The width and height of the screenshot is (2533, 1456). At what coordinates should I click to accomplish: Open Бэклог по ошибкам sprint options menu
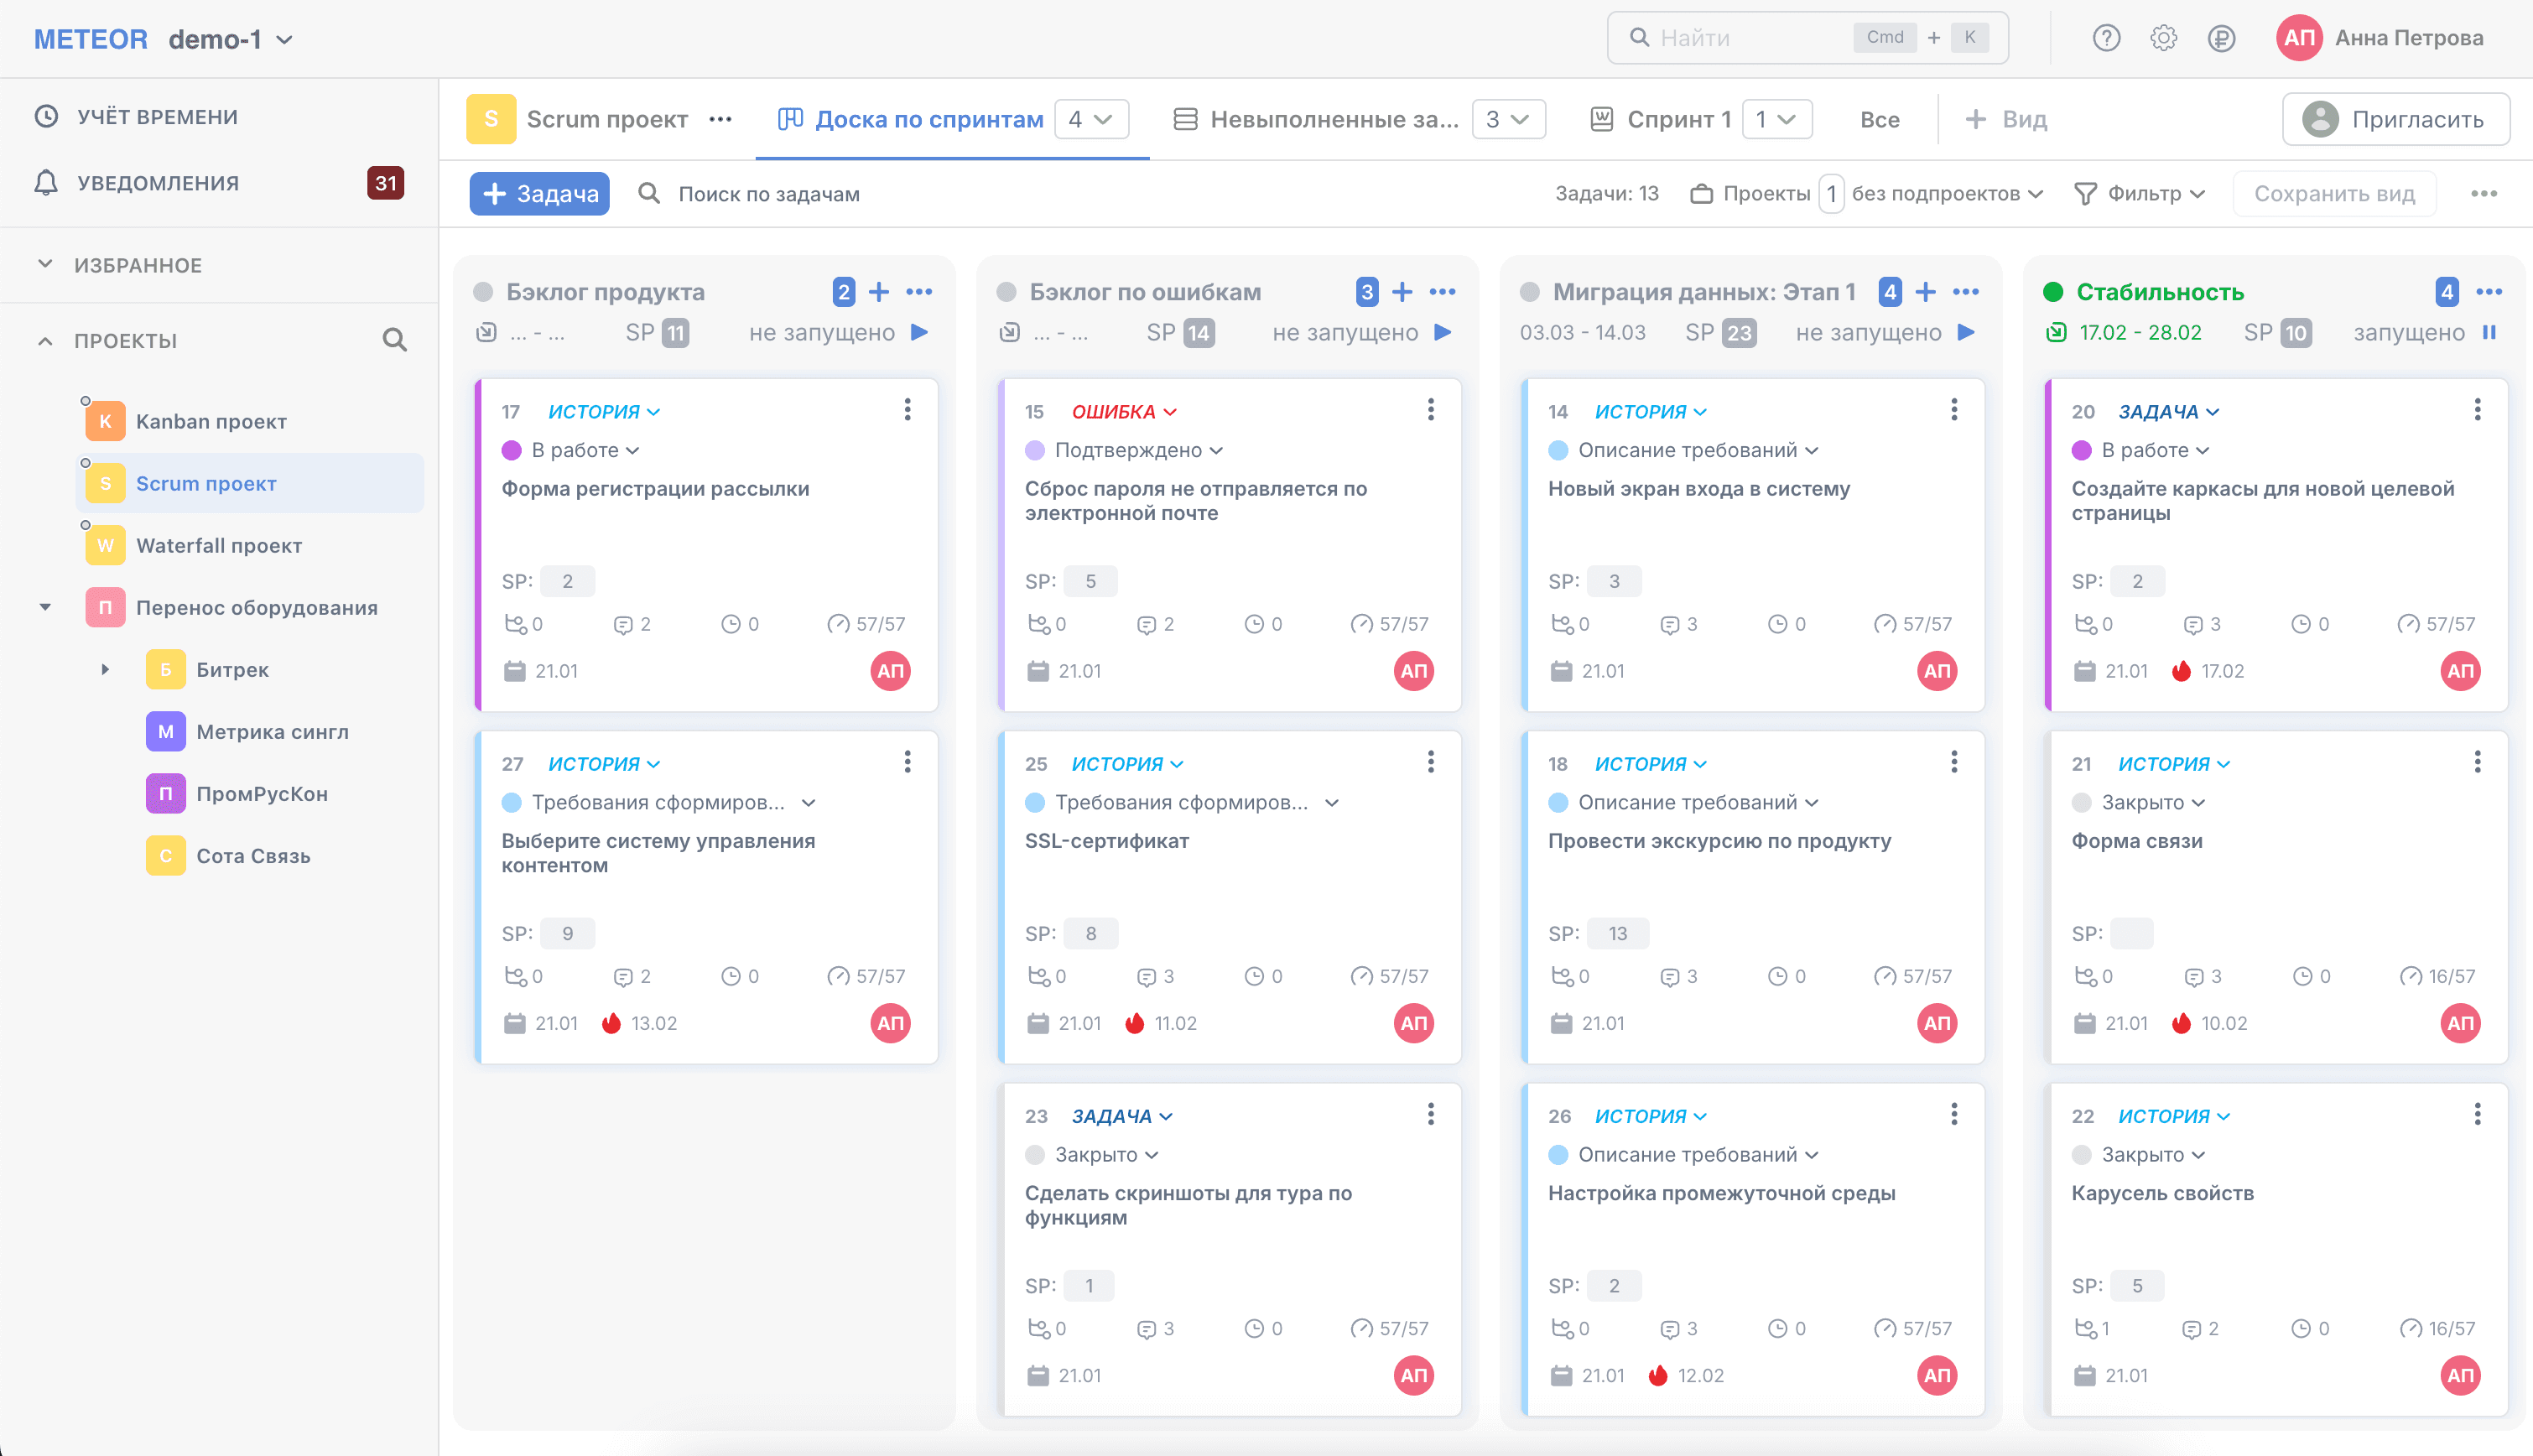coord(1442,292)
